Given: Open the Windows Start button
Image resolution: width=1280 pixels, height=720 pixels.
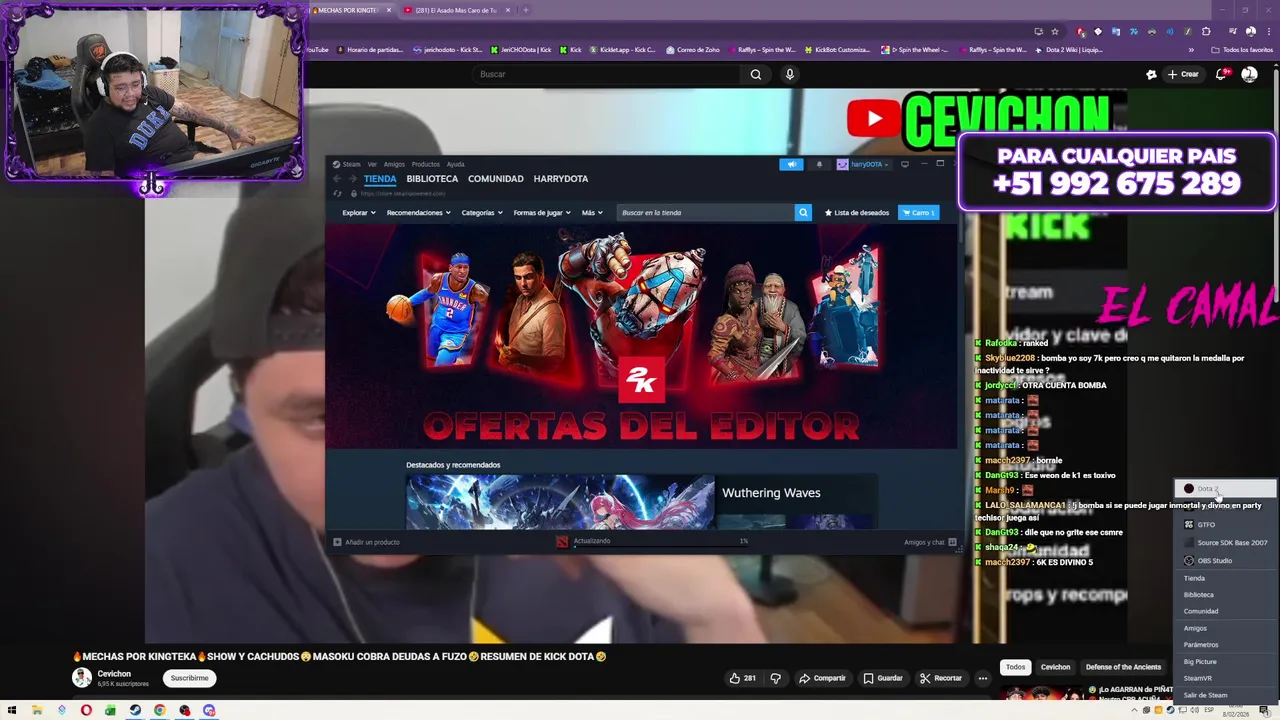Looking at the screenshot, I should coord(12,711).
